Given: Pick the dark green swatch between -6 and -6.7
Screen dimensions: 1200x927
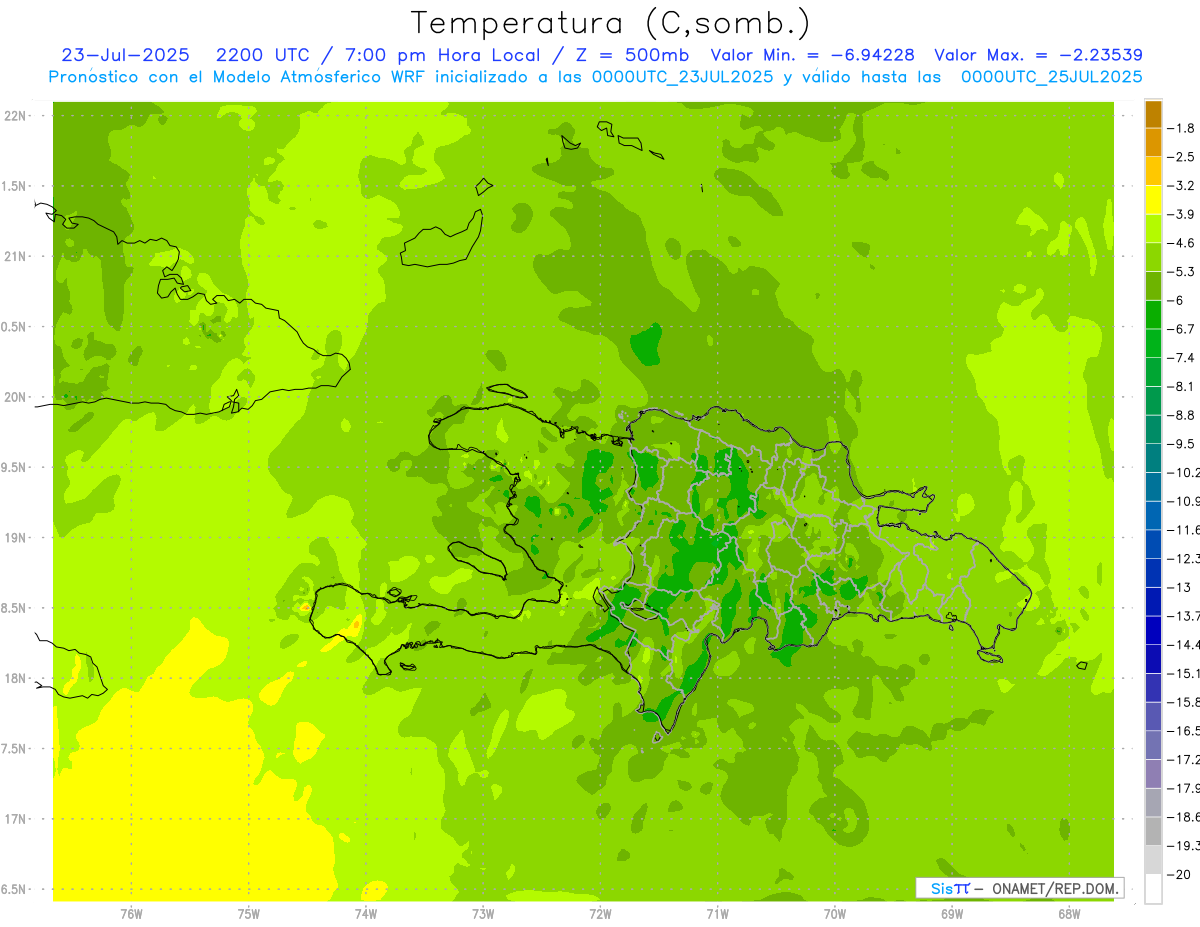Looking at the screenshot, I should tap(1153, 314).
